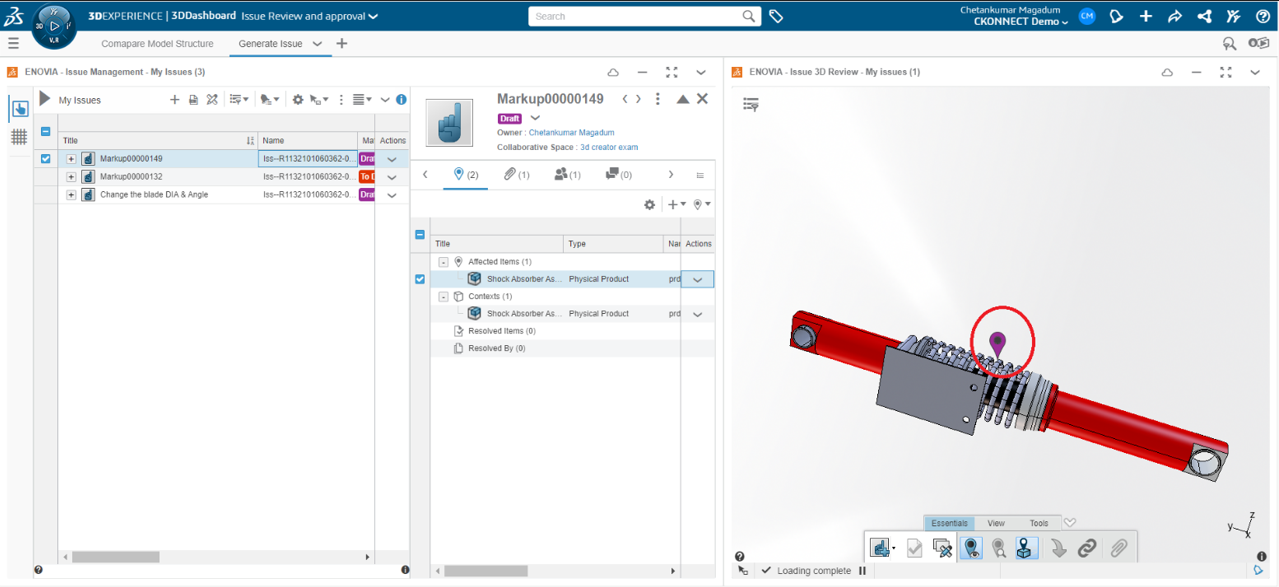Open the 6WTags tag icon
Viewport: 1279px width, 587px height.
tap(776, 16)
